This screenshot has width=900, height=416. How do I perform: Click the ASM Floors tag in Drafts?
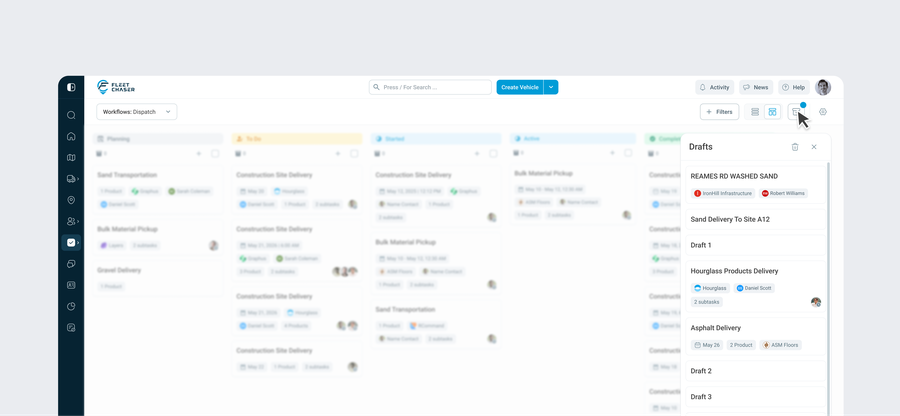click(x=781, y=345)
